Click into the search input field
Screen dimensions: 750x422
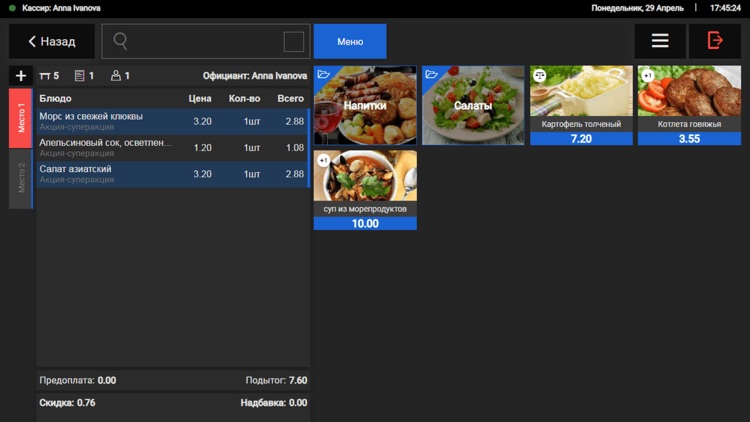(206, 41)
